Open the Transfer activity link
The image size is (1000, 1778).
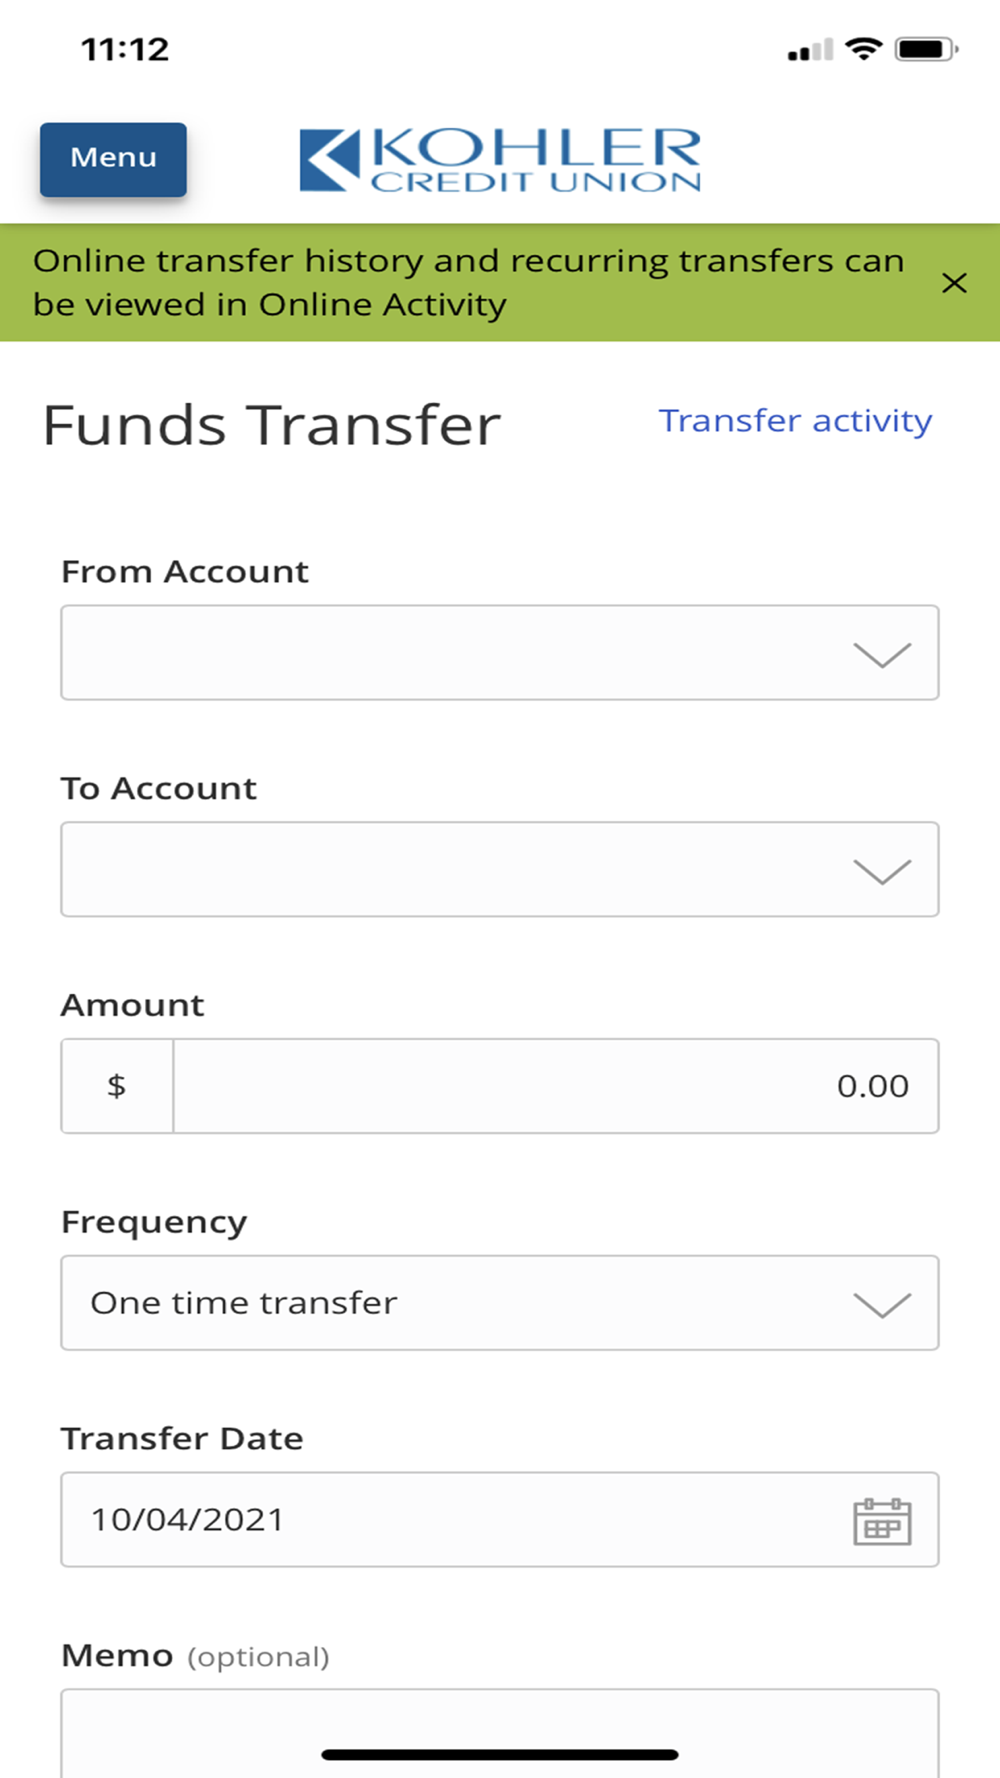795,421
